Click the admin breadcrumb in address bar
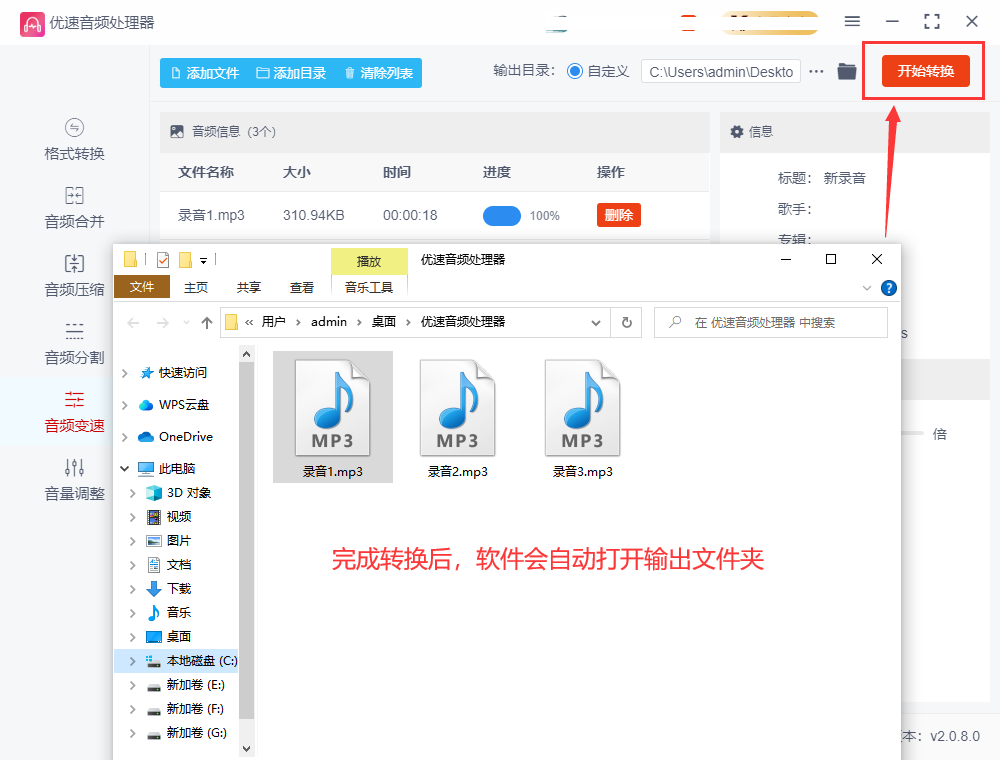This screenshot has width=1000, height=760. tap(328, 322)
